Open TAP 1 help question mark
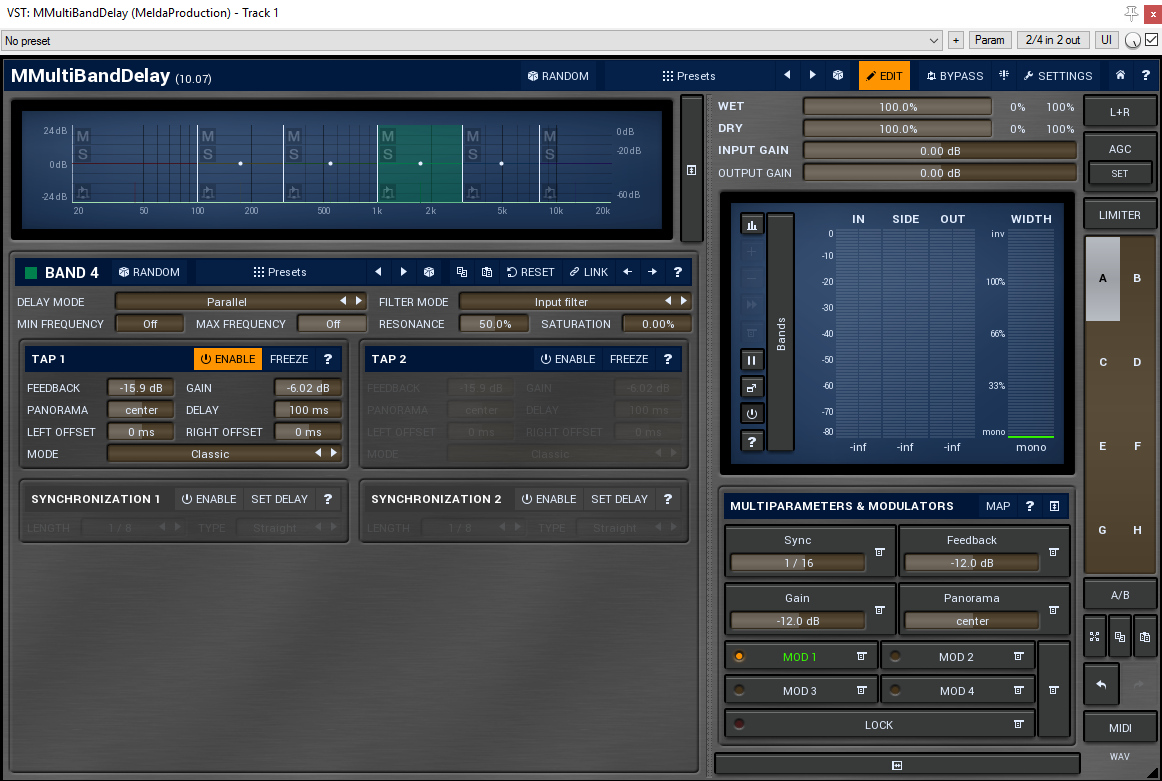 pyautogui.click(x=328, y=359)
